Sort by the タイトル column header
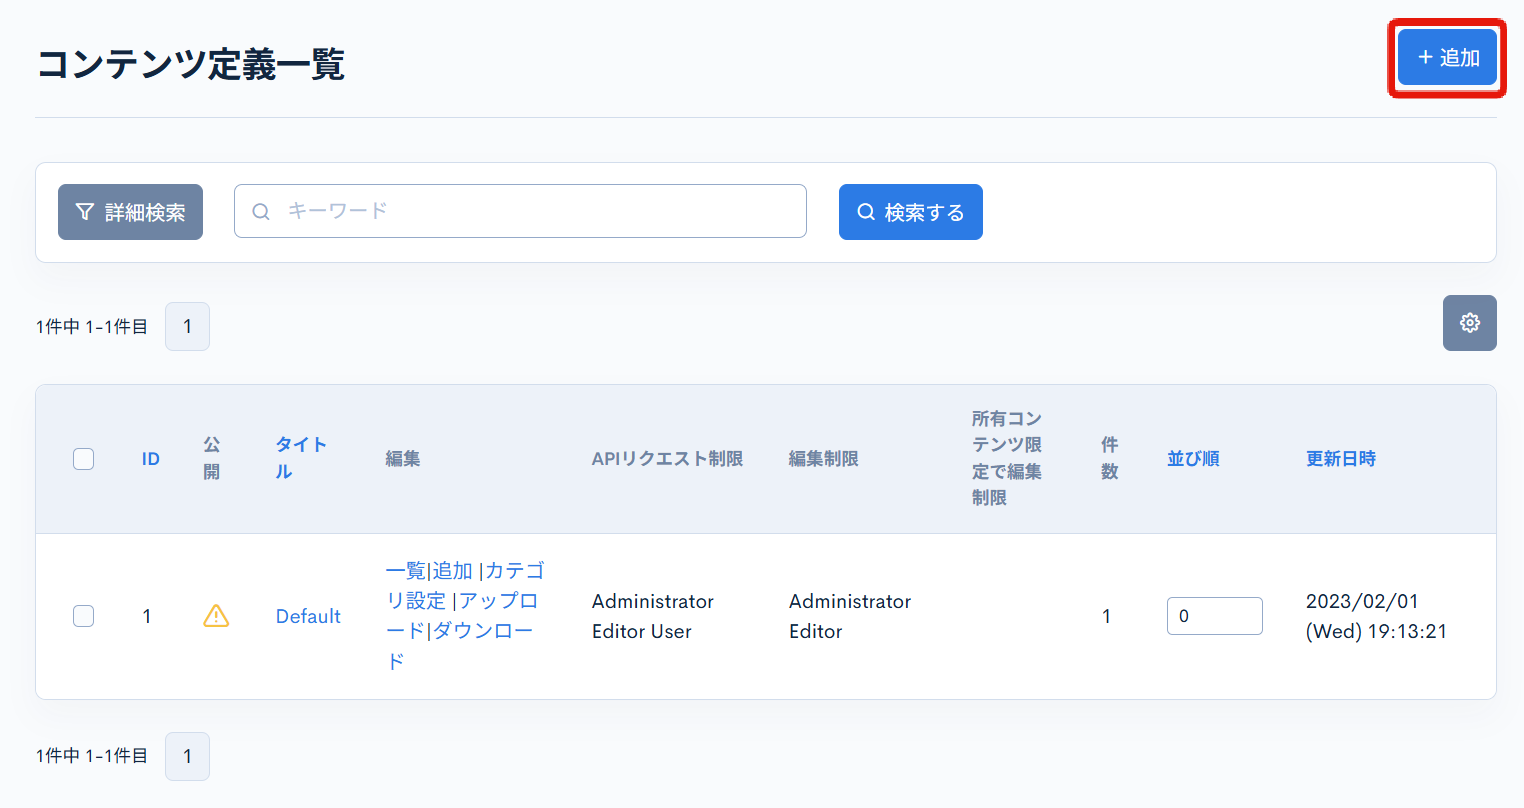This screenshot has height=808, width=1524. click(x=301, y=458)
